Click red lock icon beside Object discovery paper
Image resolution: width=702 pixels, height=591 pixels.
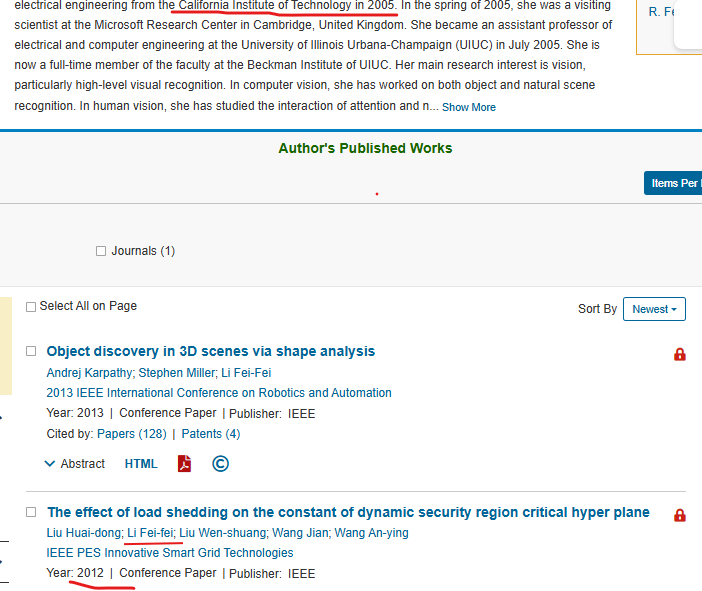[680, 354]
